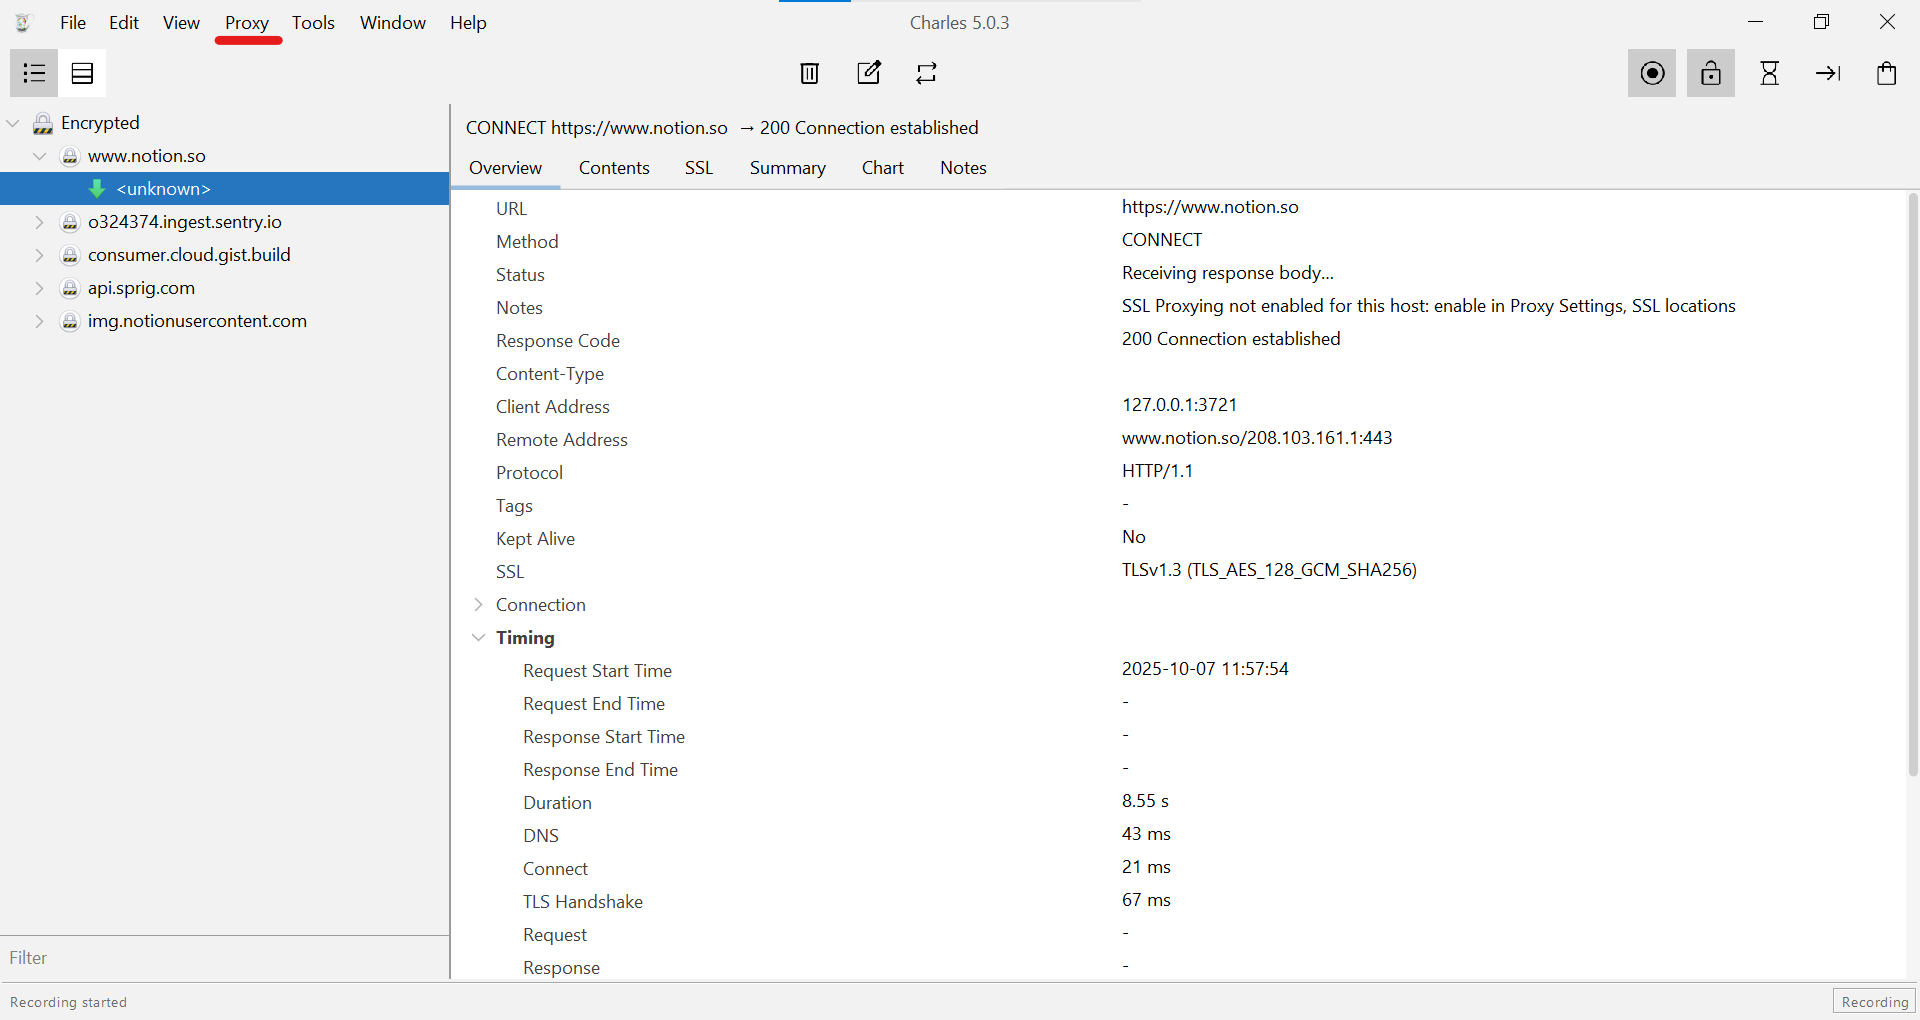Toggle the Stop Recording button

(1652, 73)
